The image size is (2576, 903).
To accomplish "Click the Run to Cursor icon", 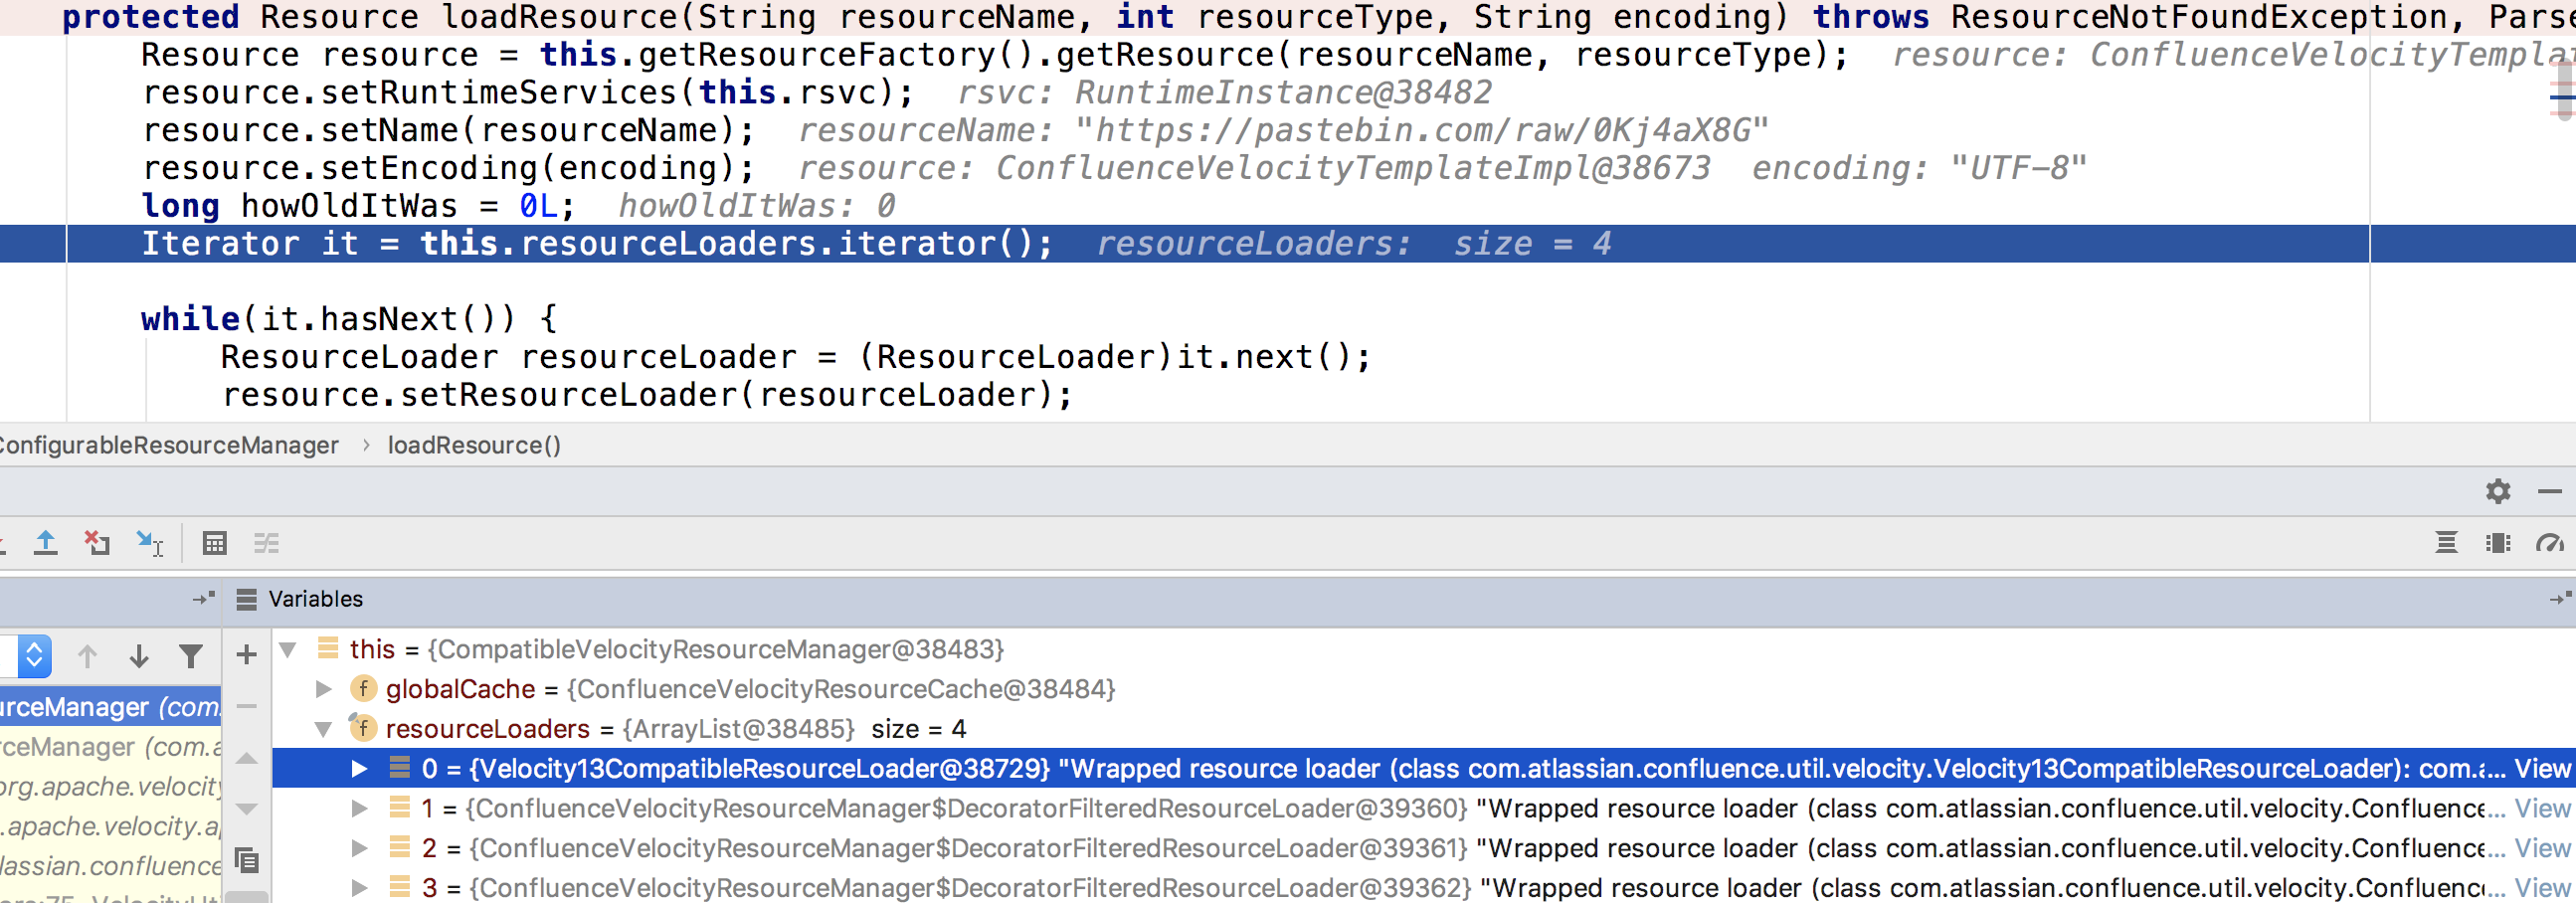I will pos(150,543).
